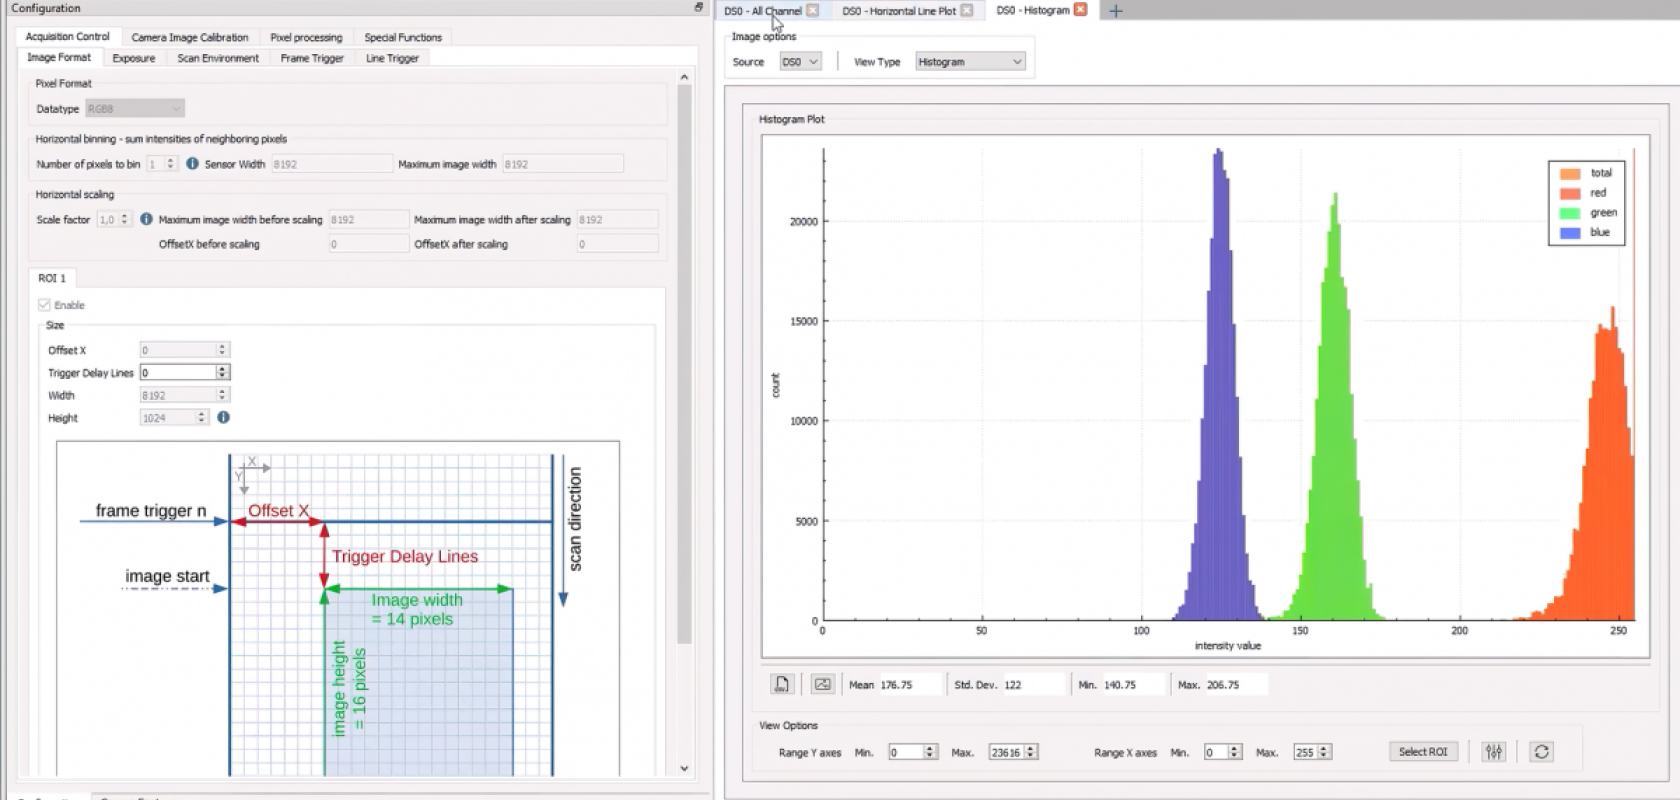The image size is (1680, 800).
Task: Close the DS0 - Histogram tab
Action: (1080, 10)
